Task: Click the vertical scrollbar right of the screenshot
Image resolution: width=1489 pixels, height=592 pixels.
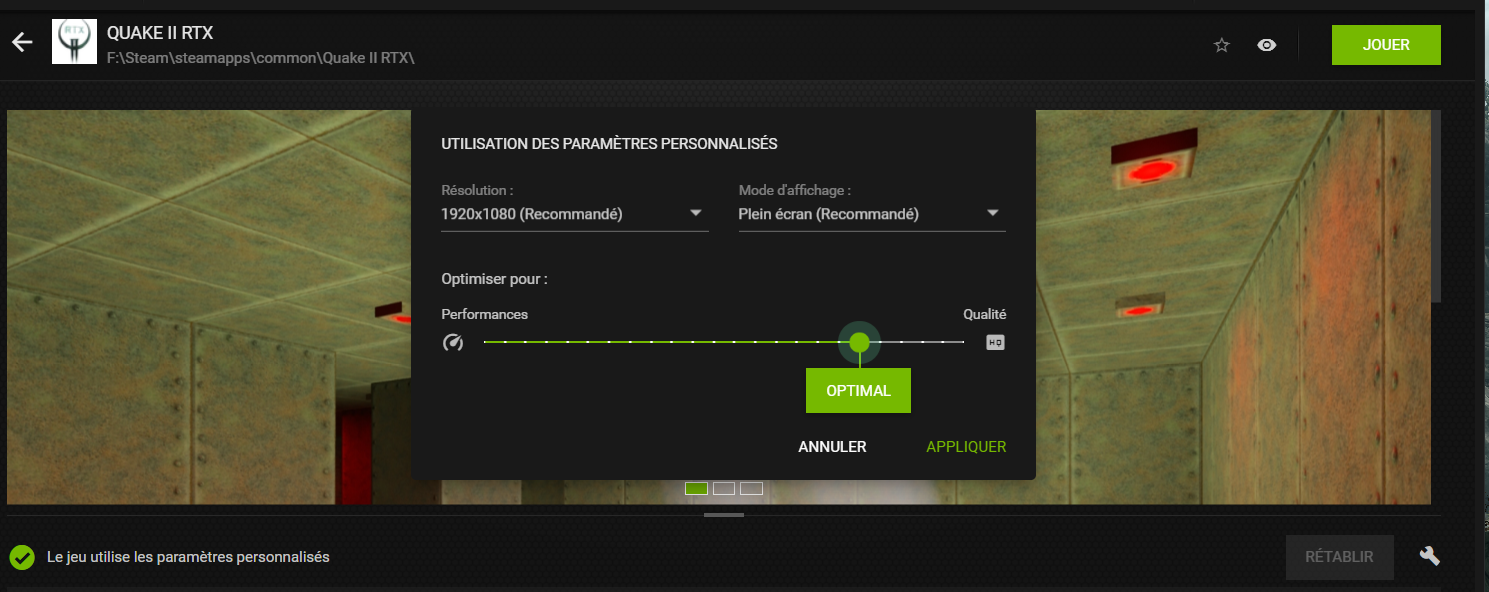Action: tap(1437, 206)
